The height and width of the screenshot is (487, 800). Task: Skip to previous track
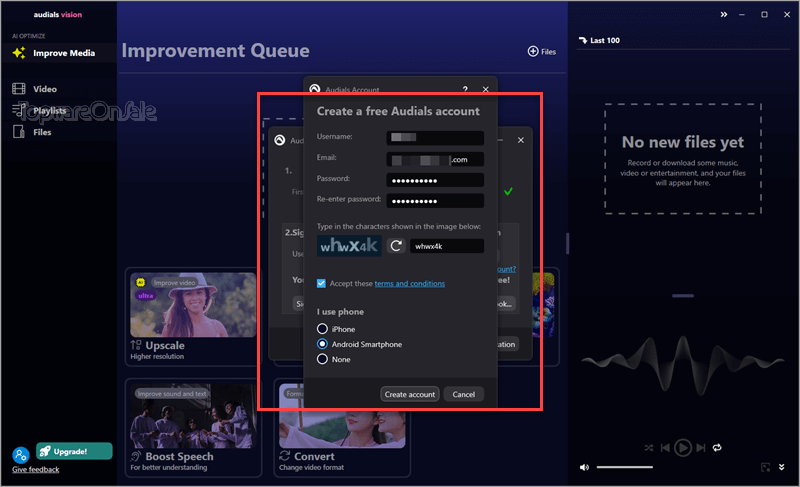pyautogui.click(x=665, y=448)
